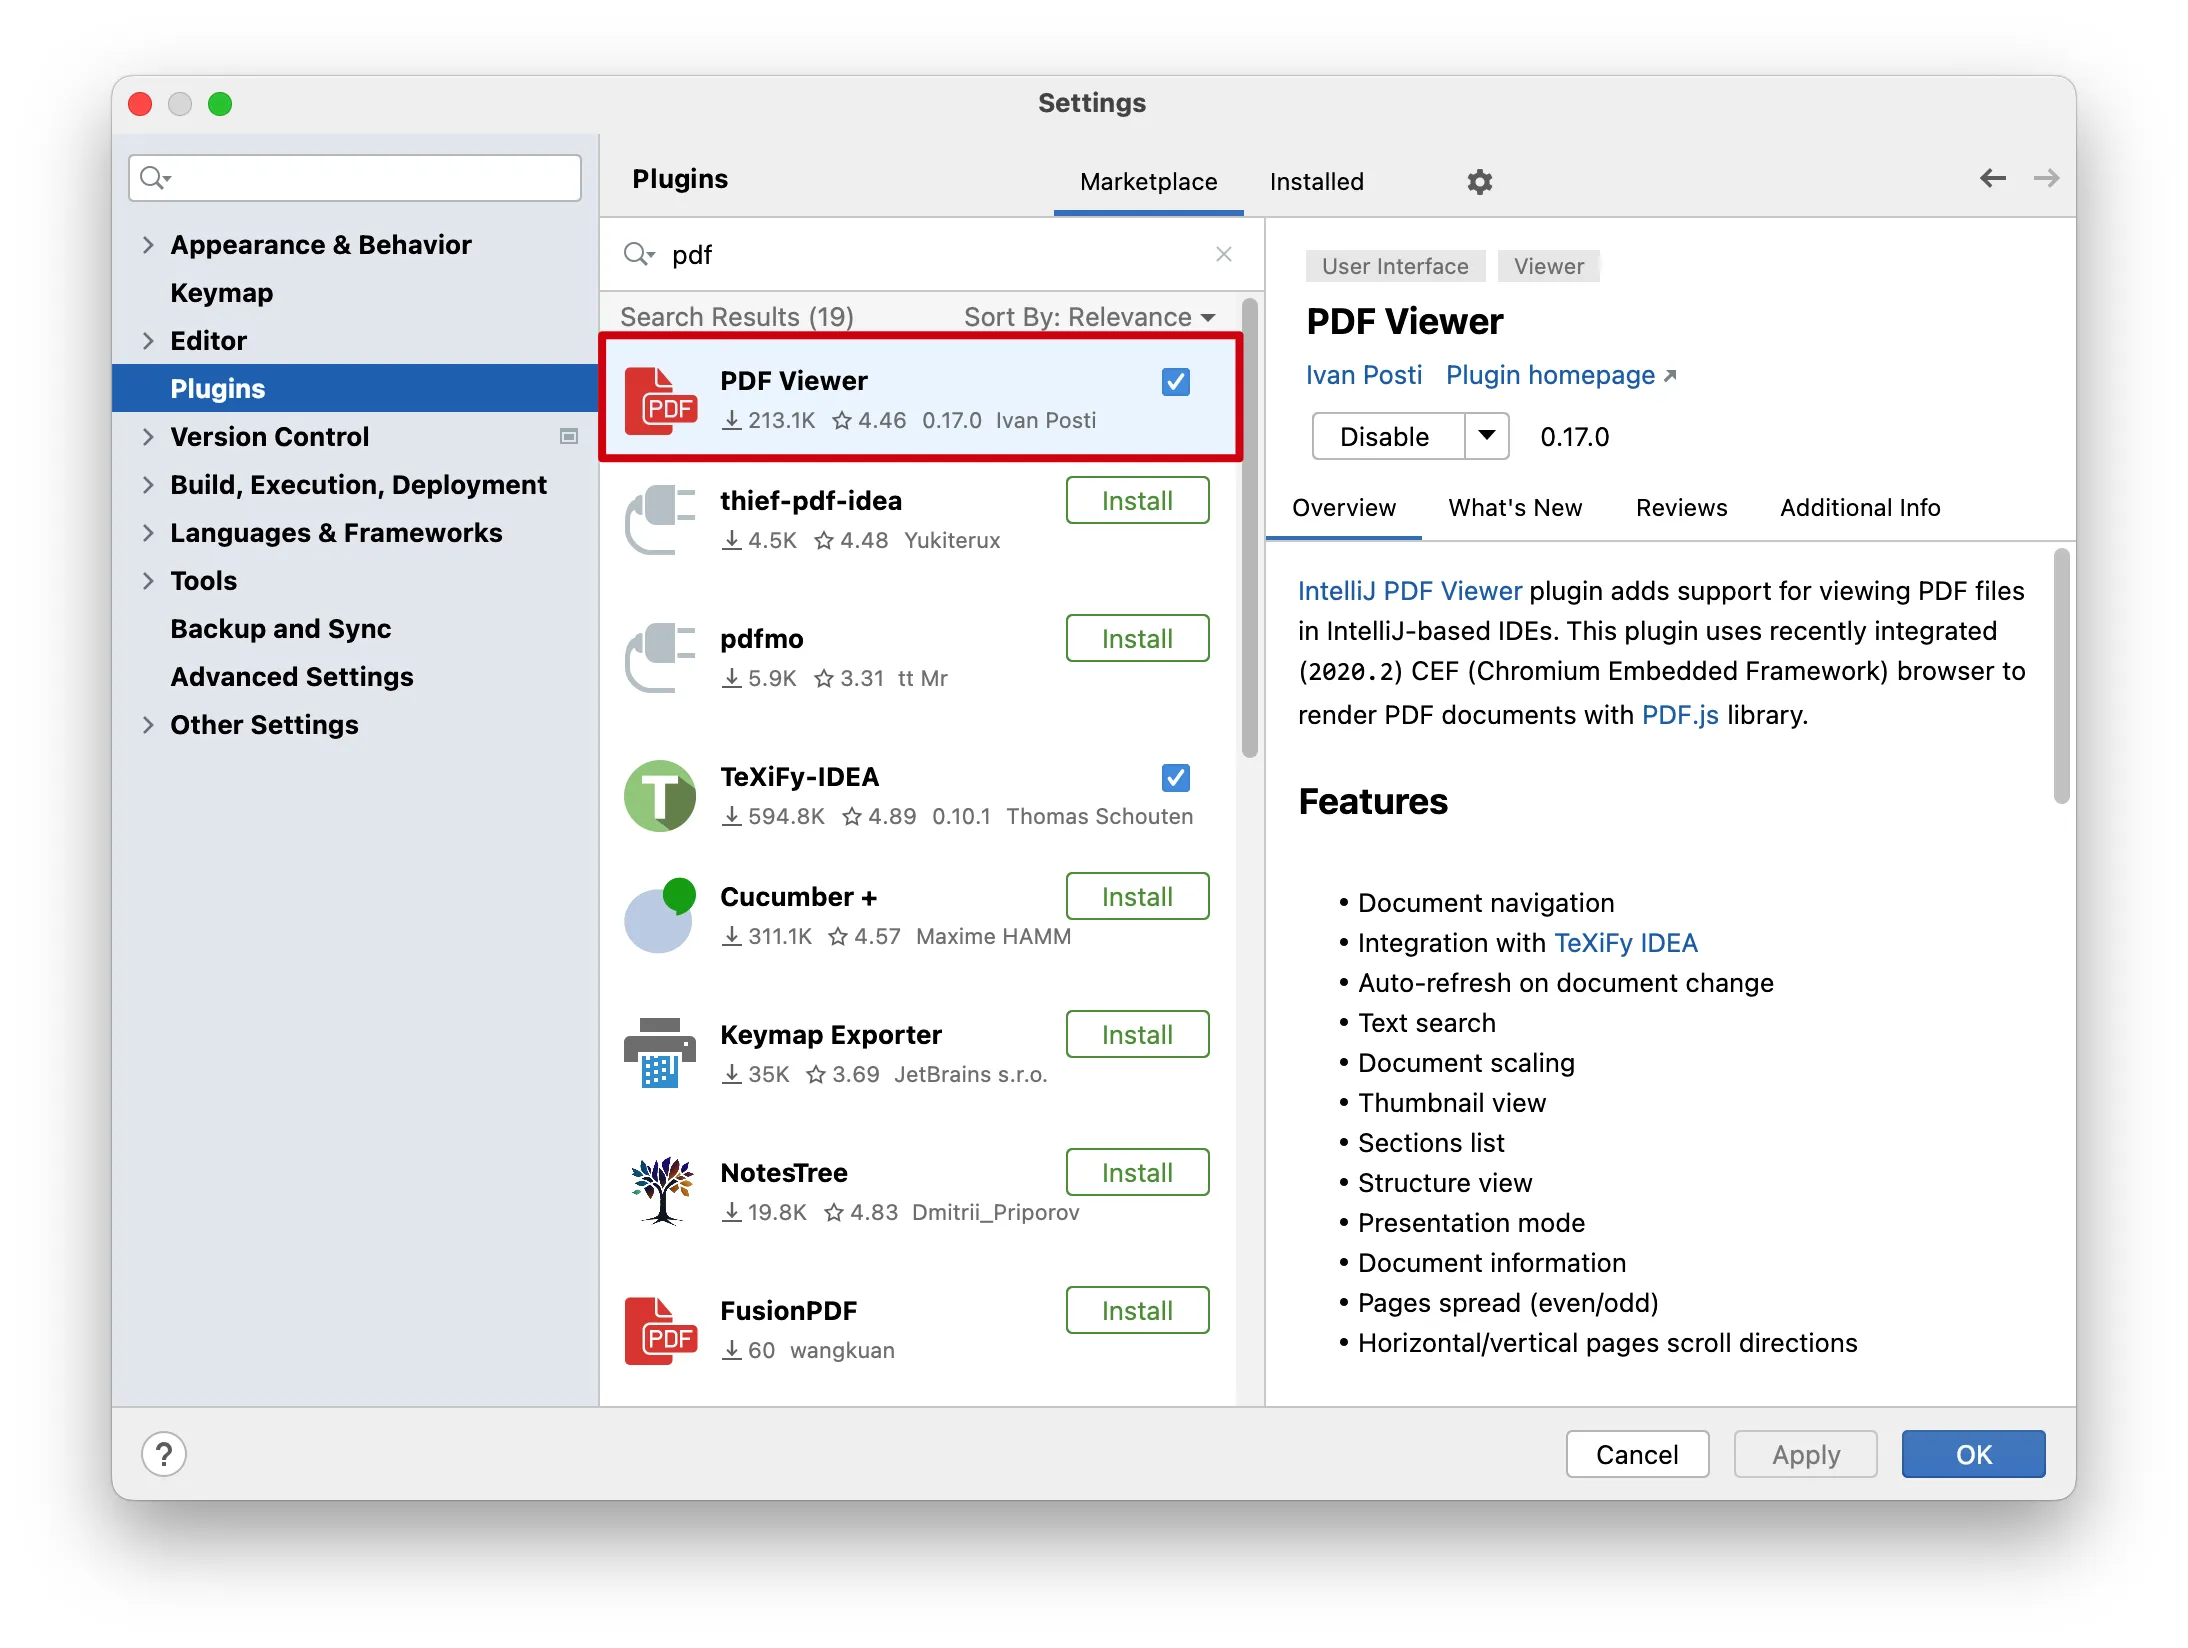The width and height of the screenshot is (2188, 1648).
Task: Expand the Version Control node
Action: tap(148, 437)
